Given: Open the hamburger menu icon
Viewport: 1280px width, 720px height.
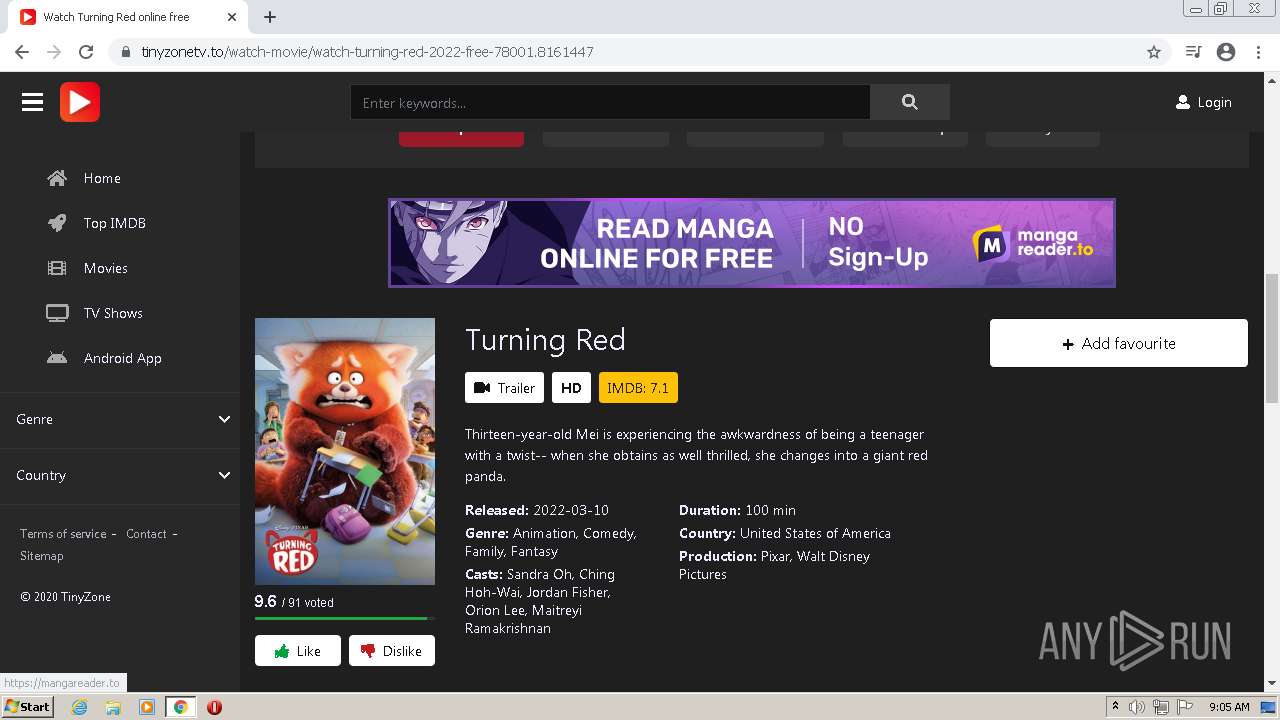Looking at the screenshot, I should pyautogui.click(x=32, y=102).
